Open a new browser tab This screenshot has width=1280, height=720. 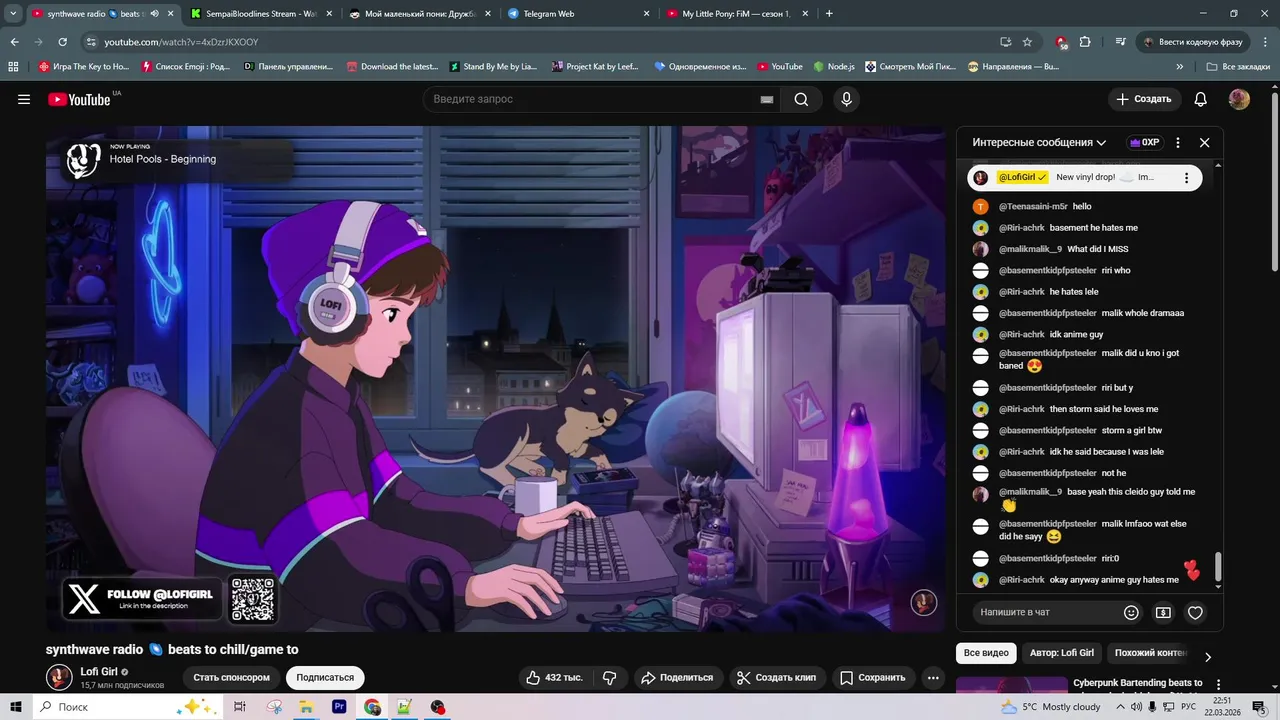pyautogui.click(x=829, y=14)
